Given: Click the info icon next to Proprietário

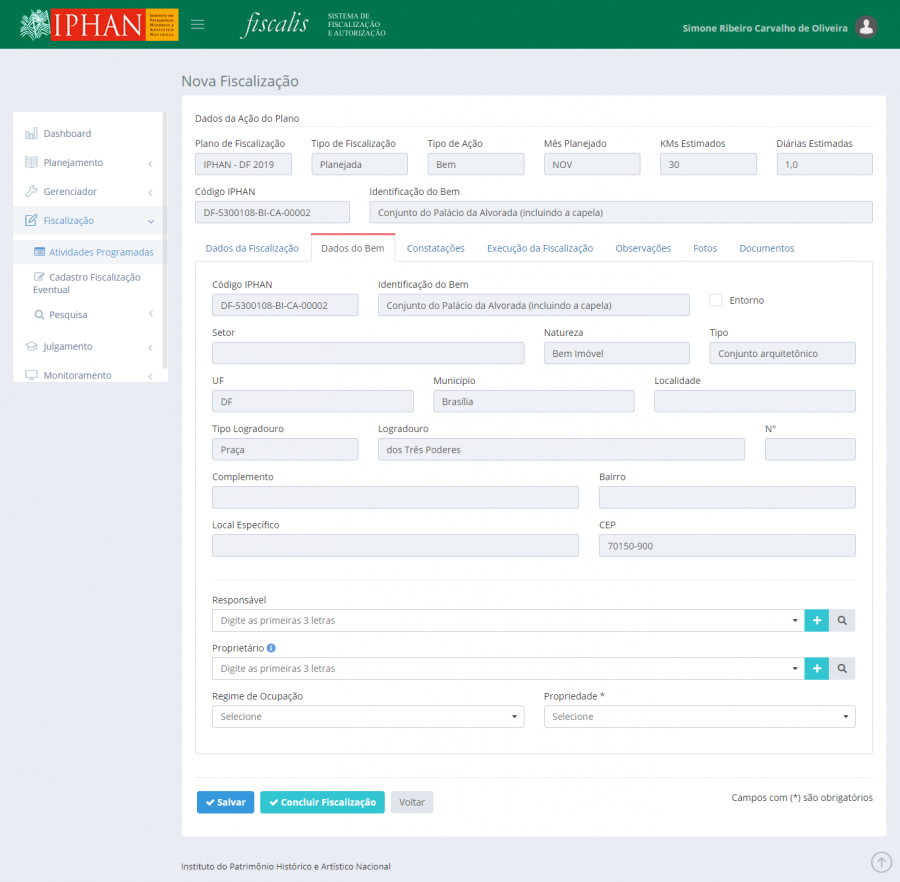Looking at the screenshot, I should click(271, 648).
